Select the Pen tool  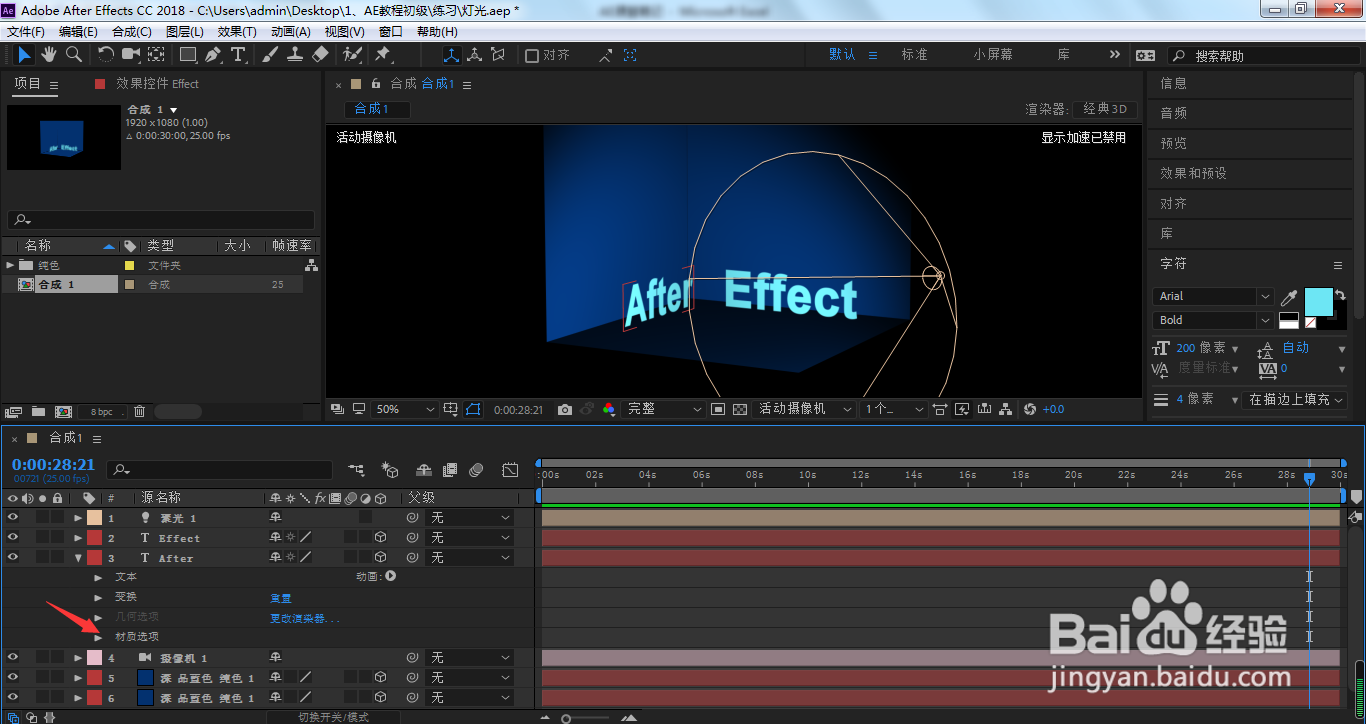tap(213, 55)
